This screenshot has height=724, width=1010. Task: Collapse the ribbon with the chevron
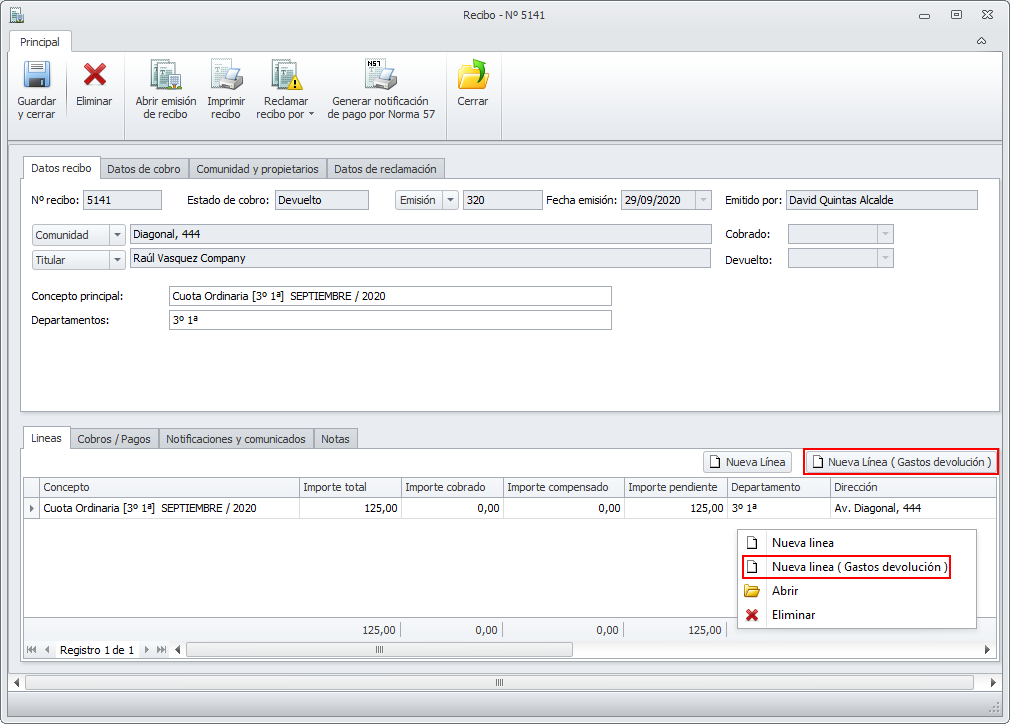coord(981,41)
